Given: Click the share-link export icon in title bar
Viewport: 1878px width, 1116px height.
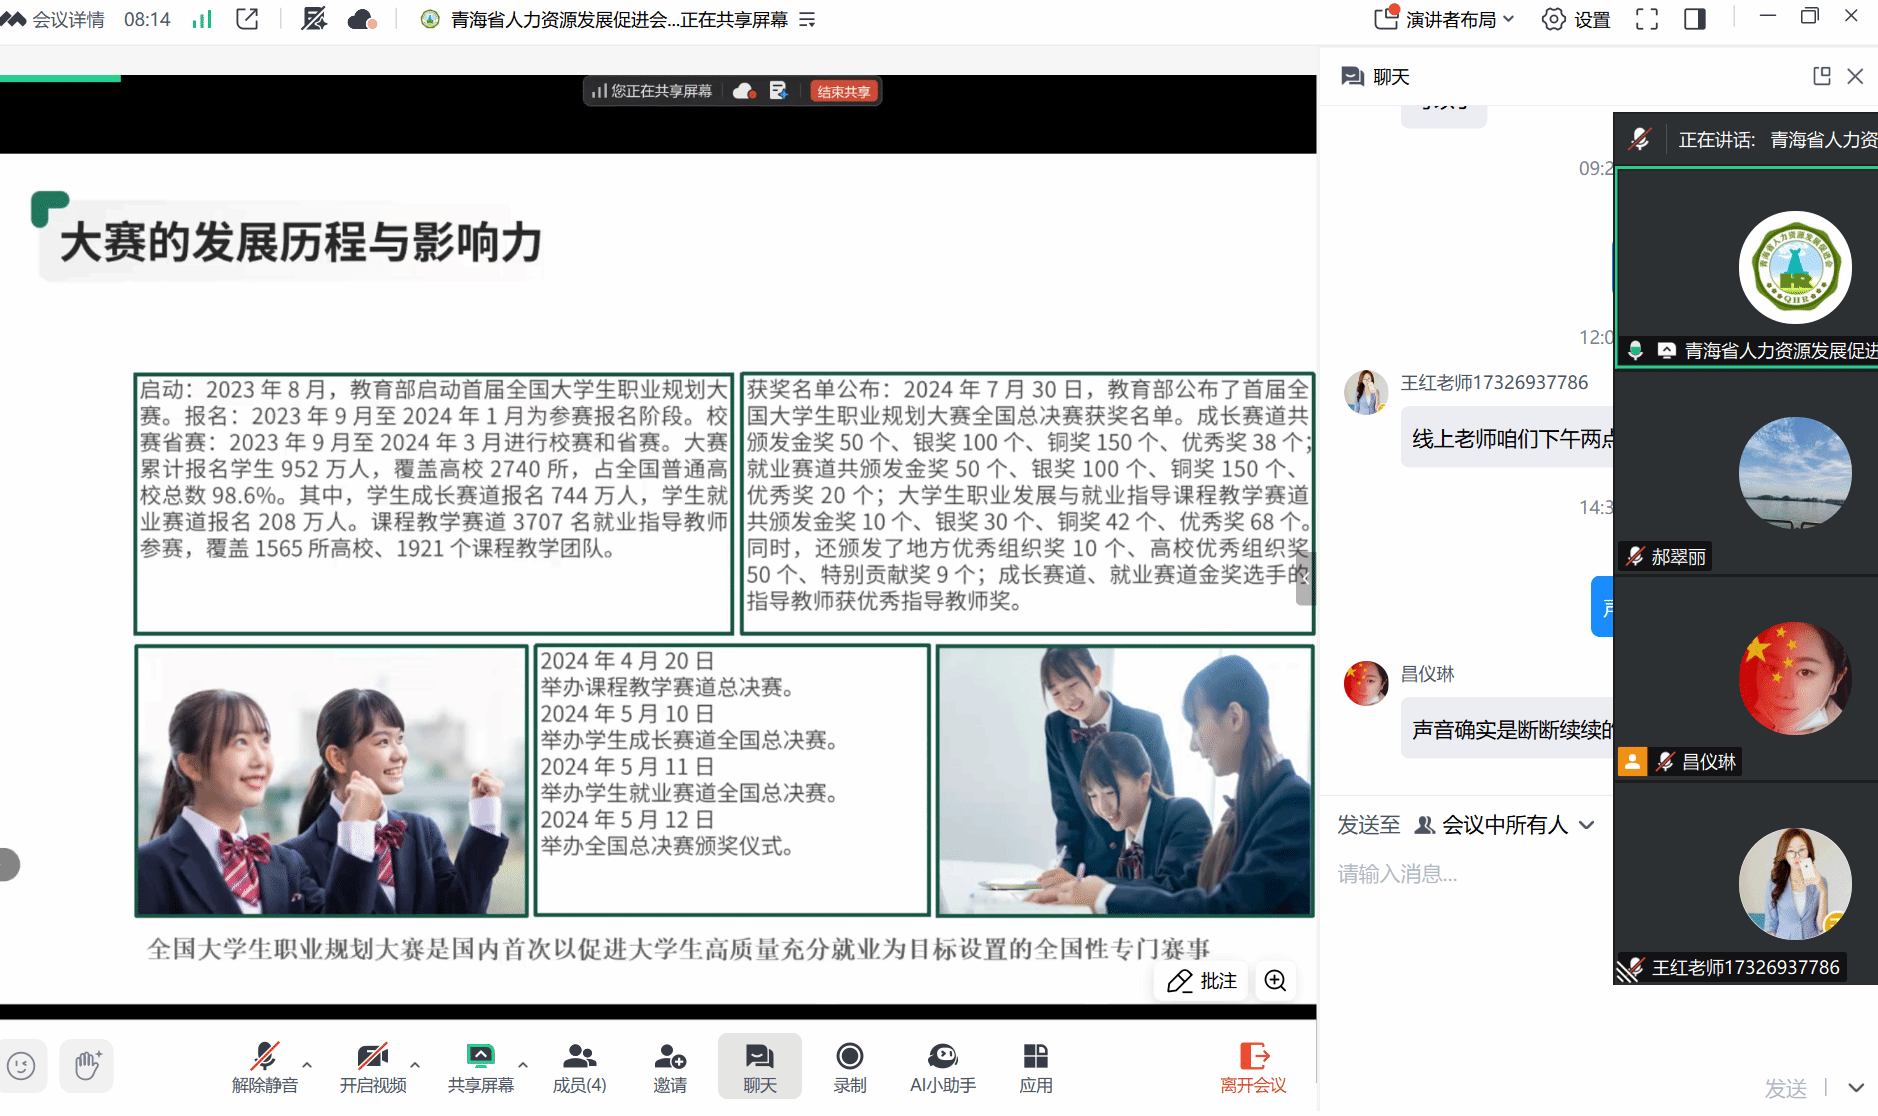Looking at the screenshot, I should tap(247, 19).
